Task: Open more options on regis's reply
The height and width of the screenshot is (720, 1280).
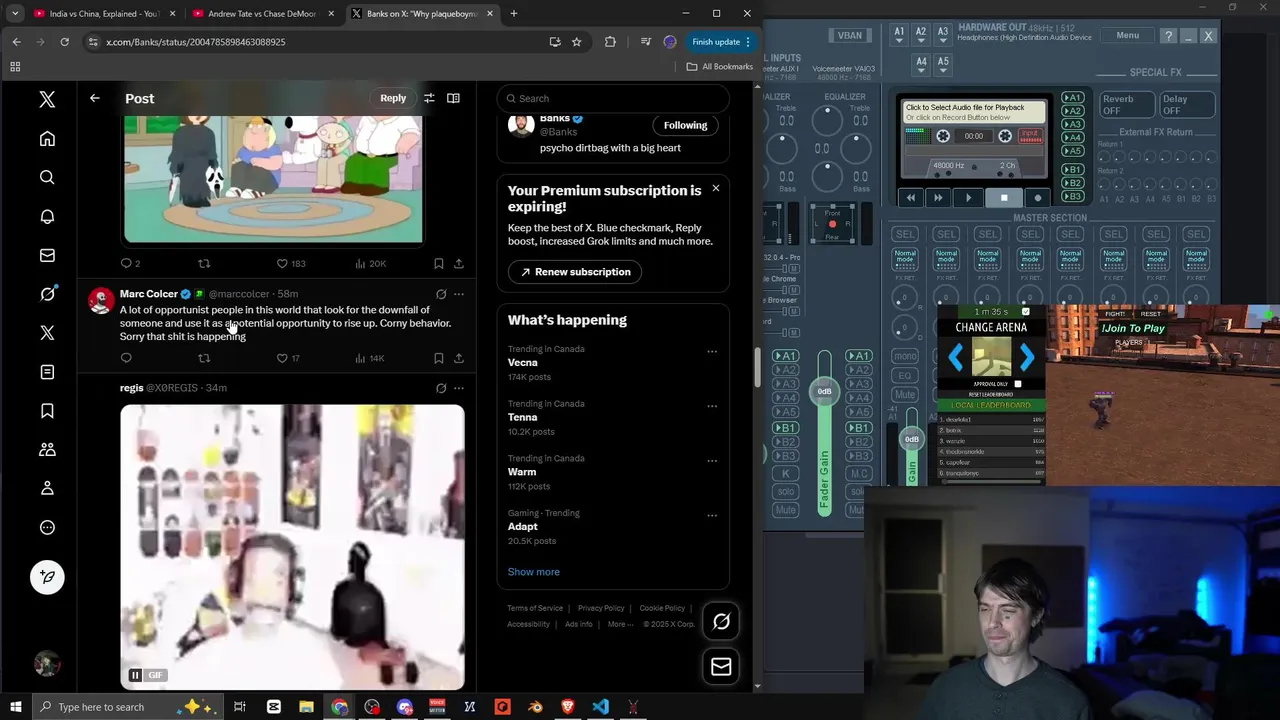Action: coord(459,388)
